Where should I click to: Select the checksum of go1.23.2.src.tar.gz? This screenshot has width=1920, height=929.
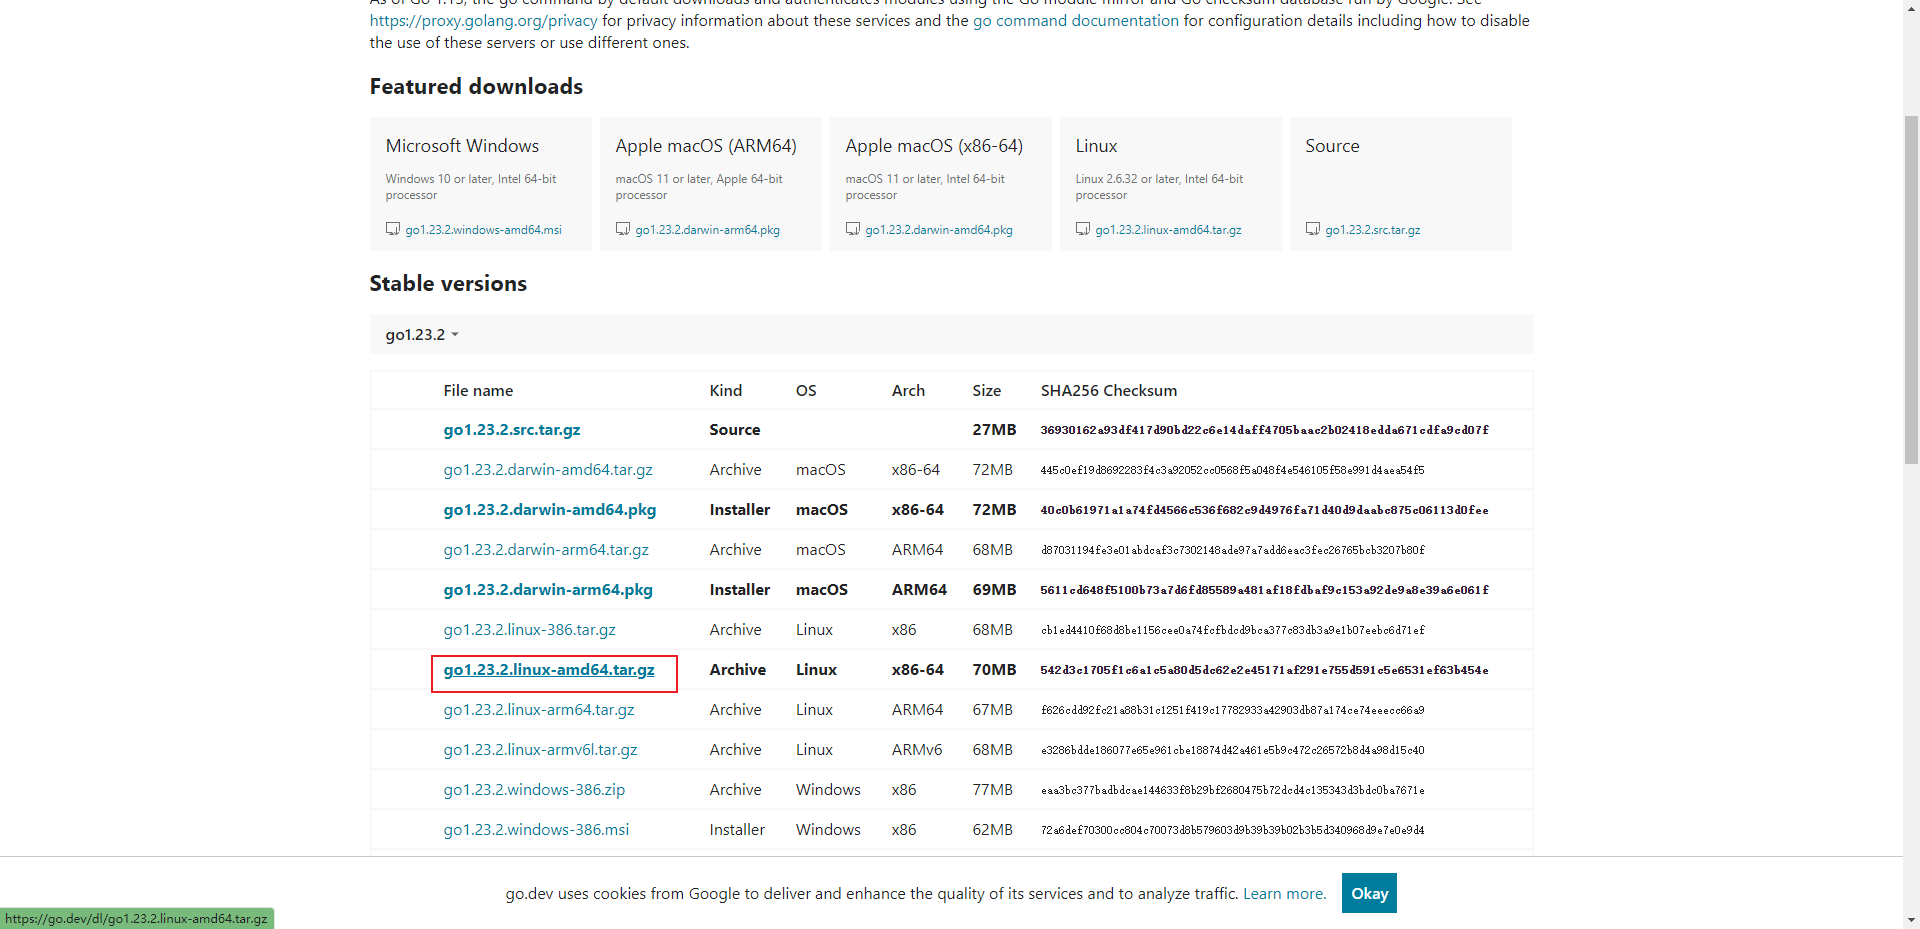coord(1264,430)
